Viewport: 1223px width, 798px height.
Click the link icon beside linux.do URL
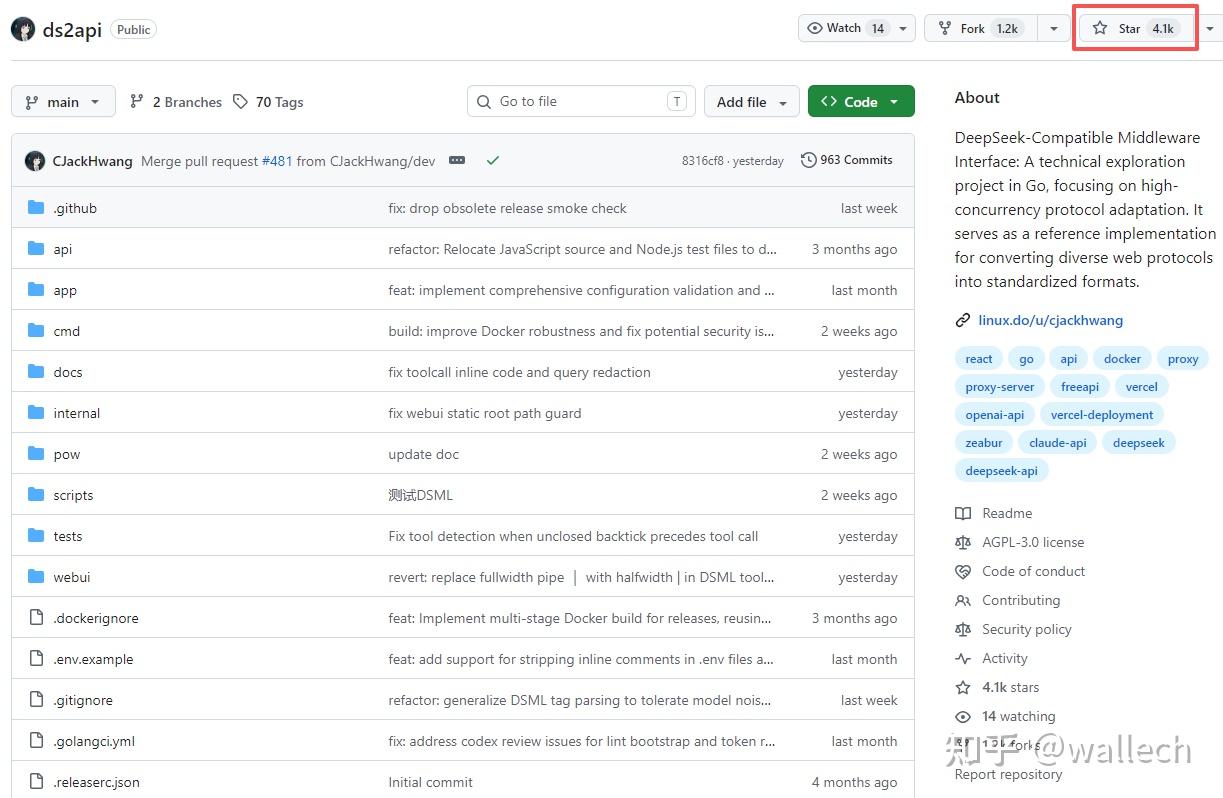tap(963, 320)
